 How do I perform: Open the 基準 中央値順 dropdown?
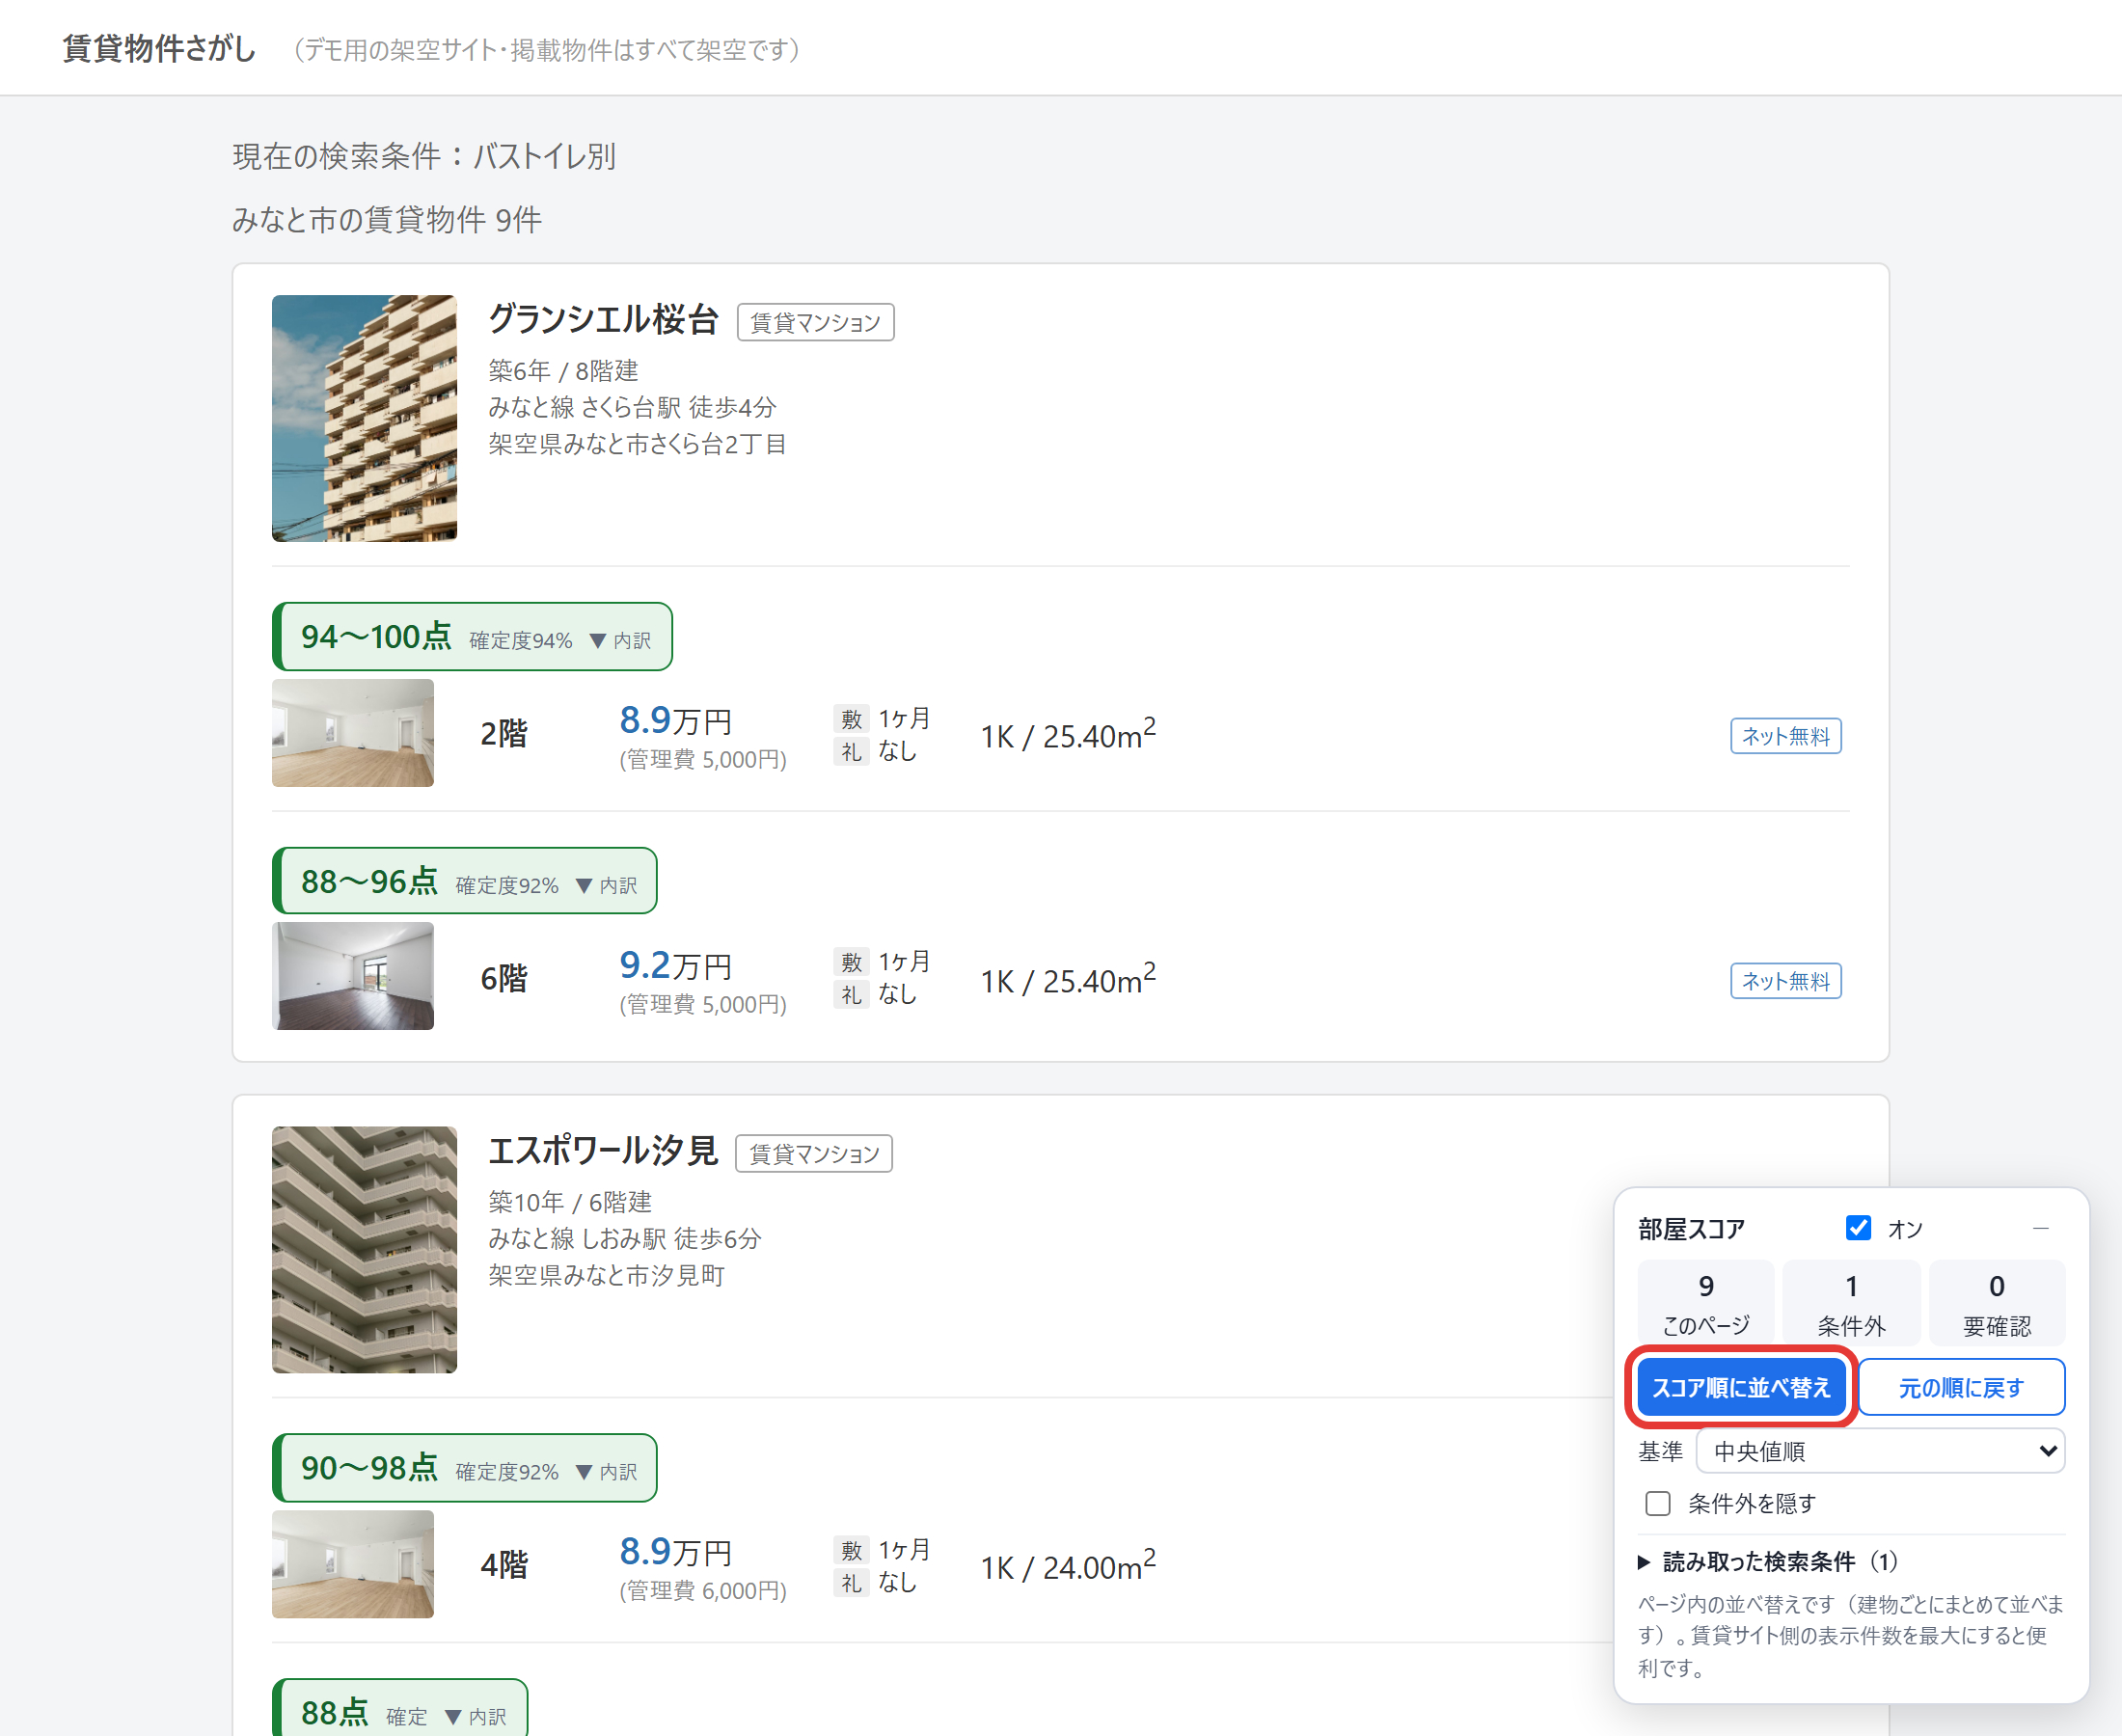coord(1880,1451)
